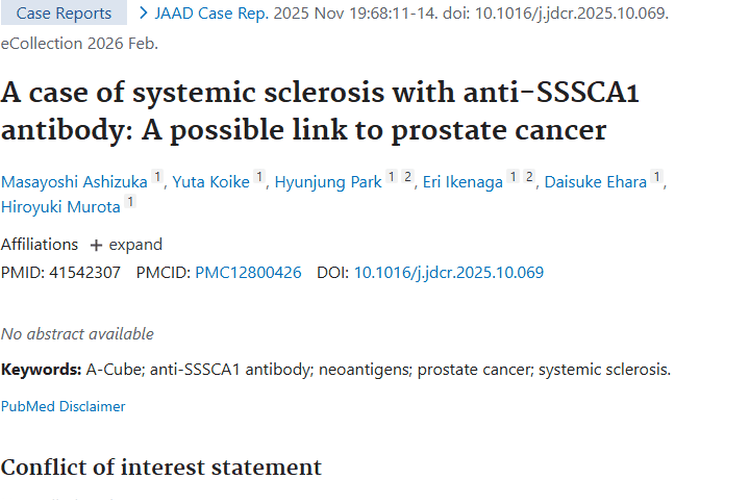
Task: Click the article title heading
Action: click(320, 111)
